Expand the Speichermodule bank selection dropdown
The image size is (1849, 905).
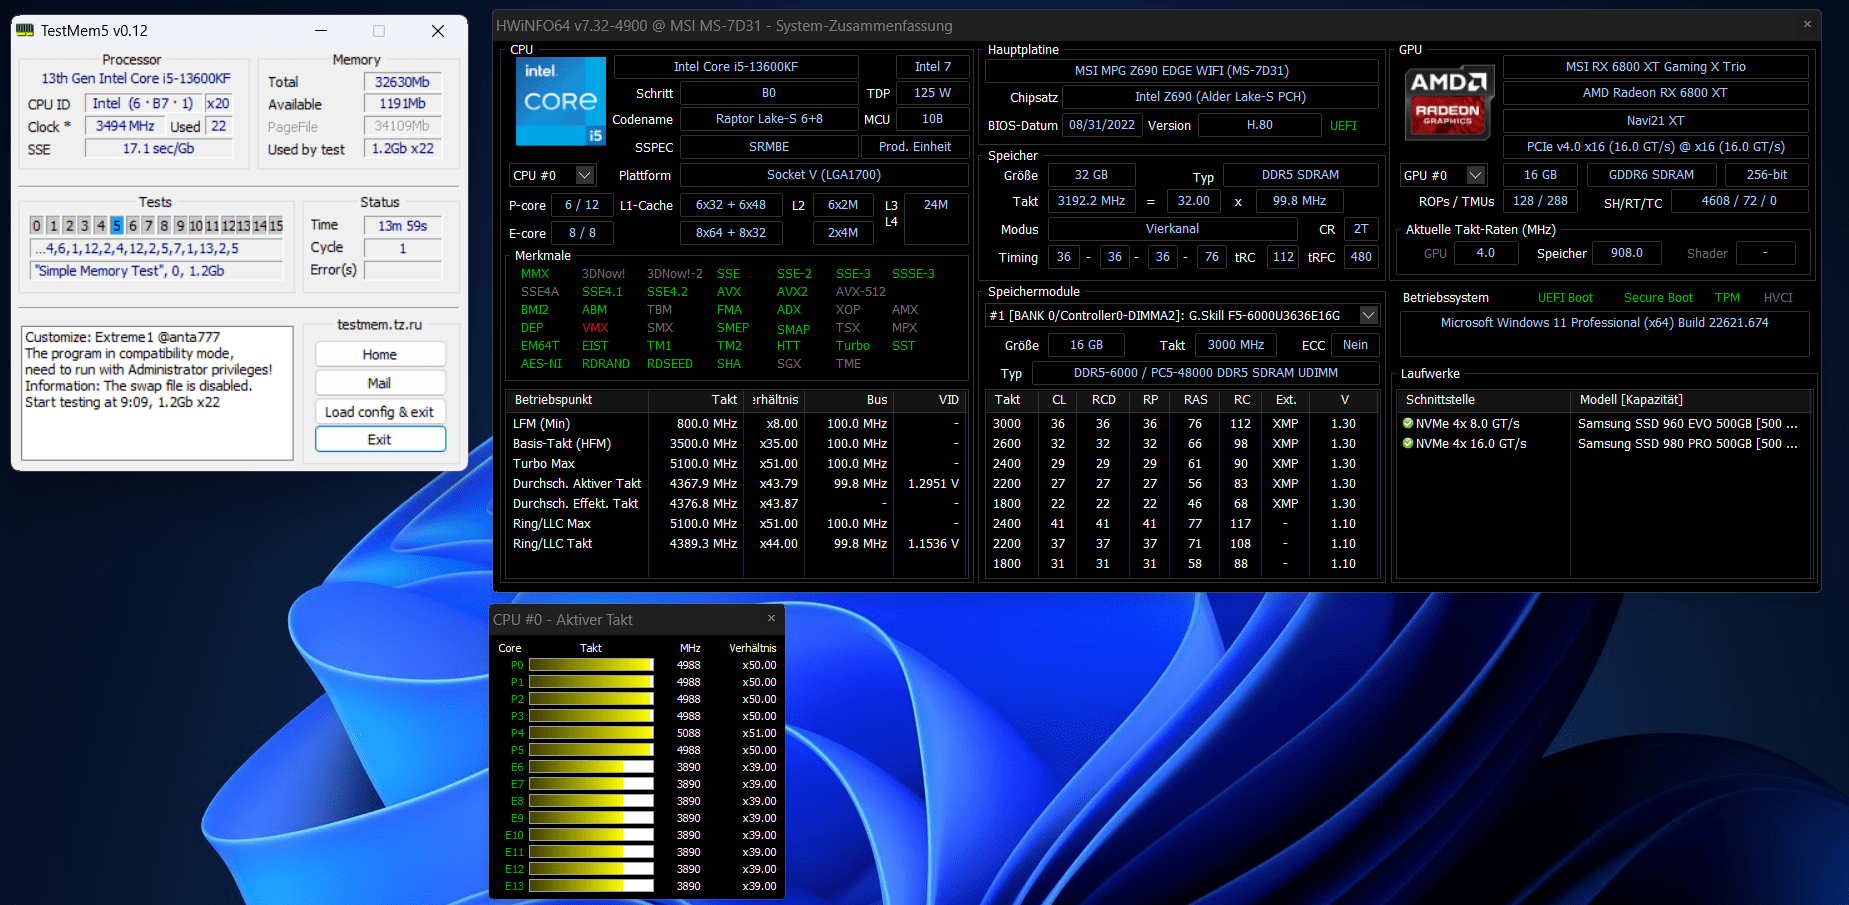[x=1369, y=315]
